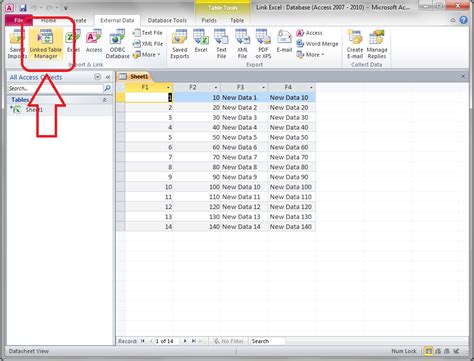Collapse the navigation pane with shutter button
Image resolution: width=474 pixels, height=361 pixels.
(108, 77)
